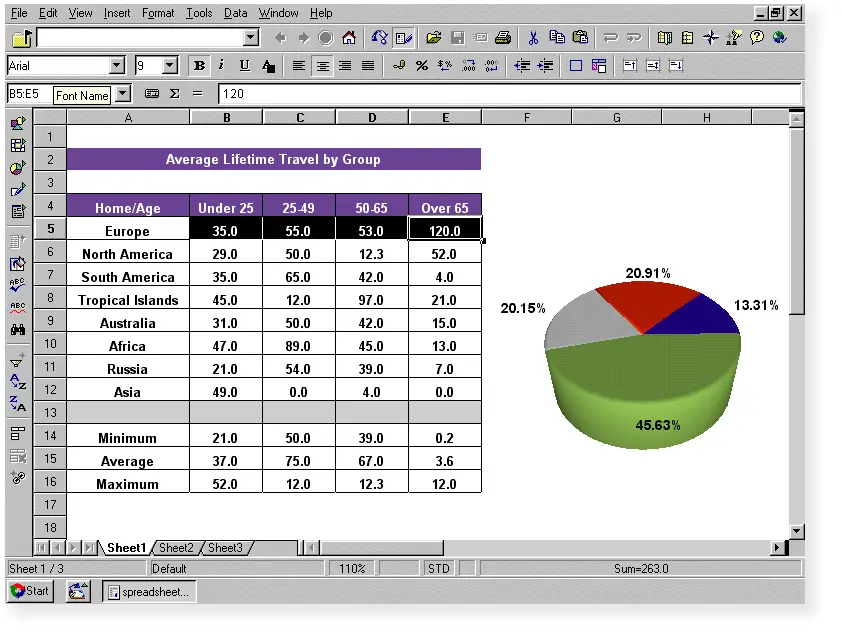
Task: Click the Start button
Action: pos(30,591)
